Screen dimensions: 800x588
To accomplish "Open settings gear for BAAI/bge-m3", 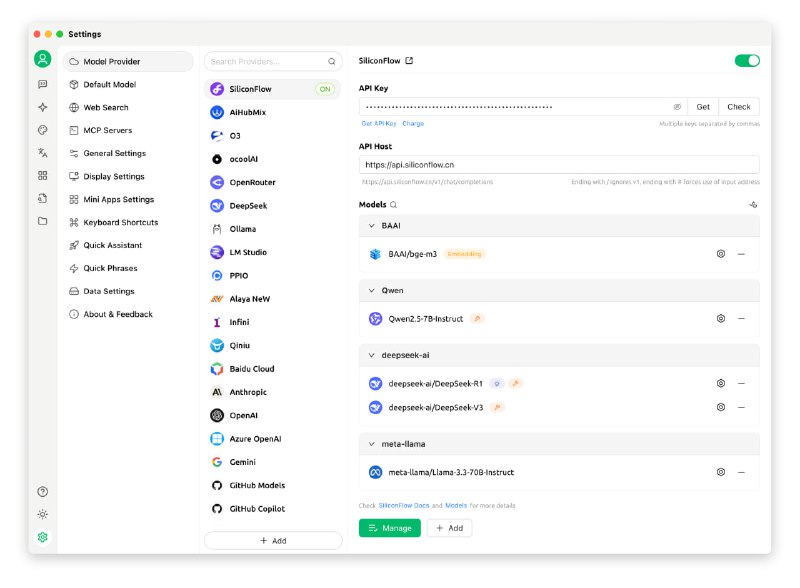I will pos(721,254).
